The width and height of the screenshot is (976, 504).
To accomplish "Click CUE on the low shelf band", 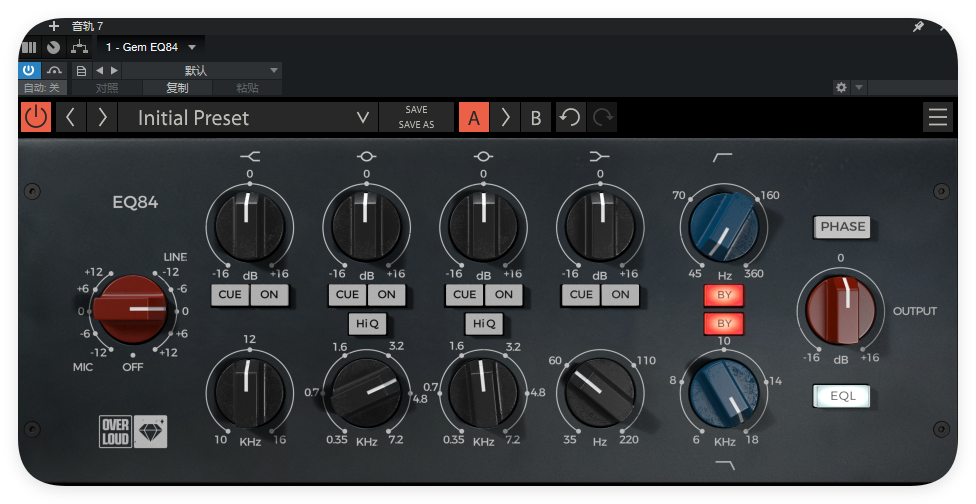I will click(x=581, y=295).
